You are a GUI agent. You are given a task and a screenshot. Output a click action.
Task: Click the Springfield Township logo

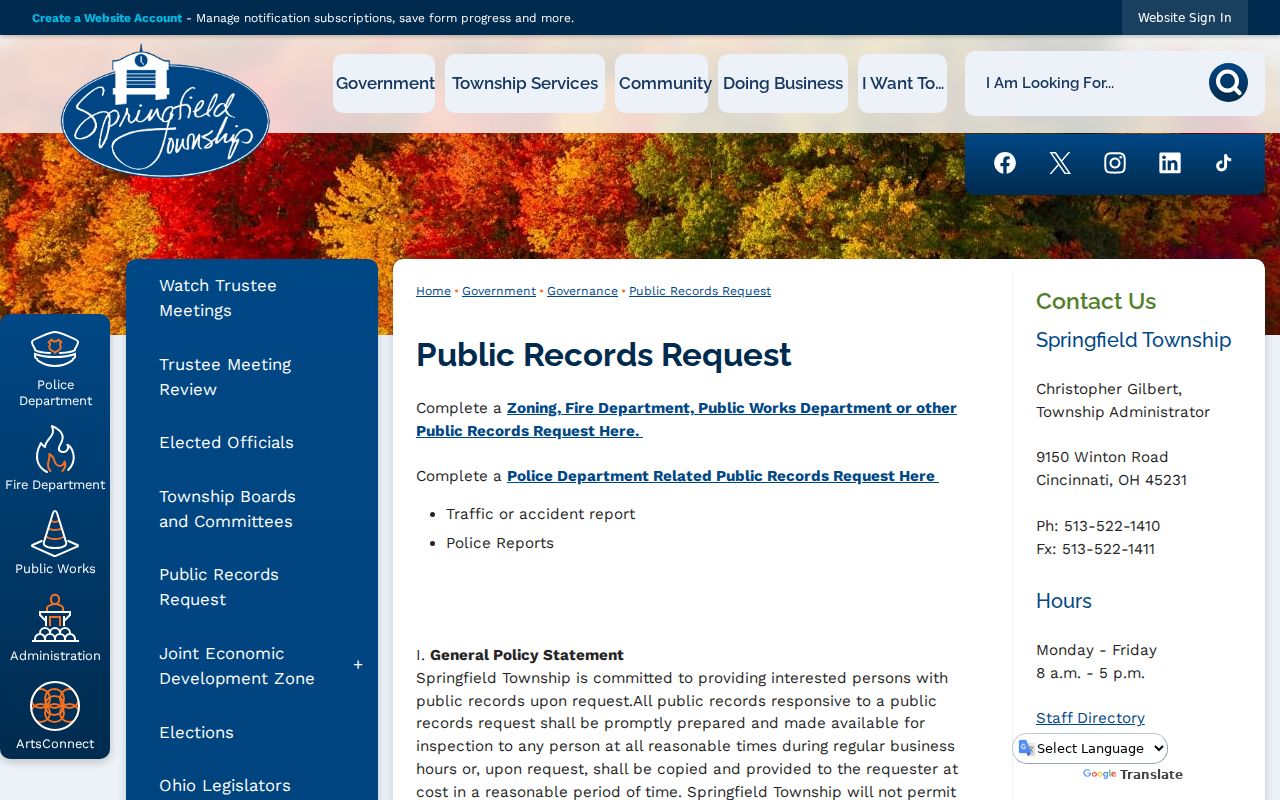165,112
